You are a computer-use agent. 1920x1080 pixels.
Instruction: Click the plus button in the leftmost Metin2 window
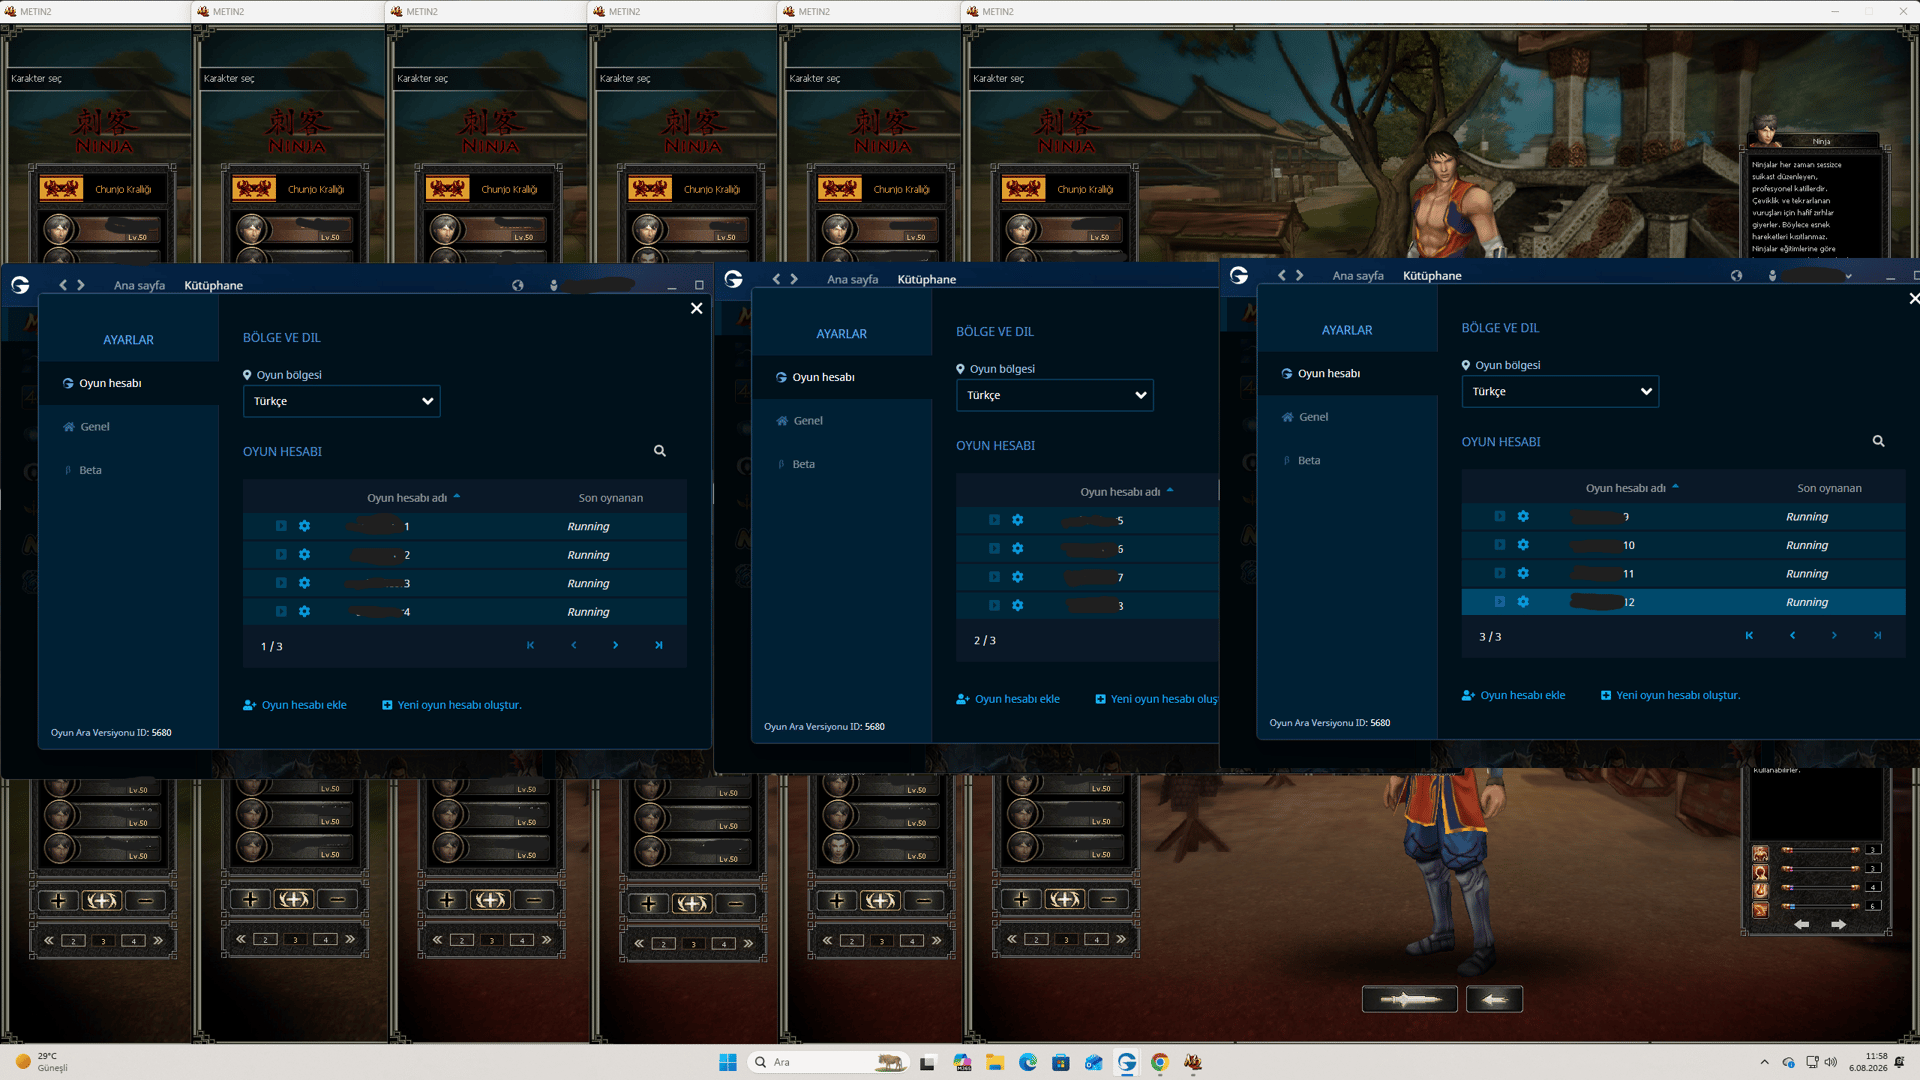click(x=58, y=901)
